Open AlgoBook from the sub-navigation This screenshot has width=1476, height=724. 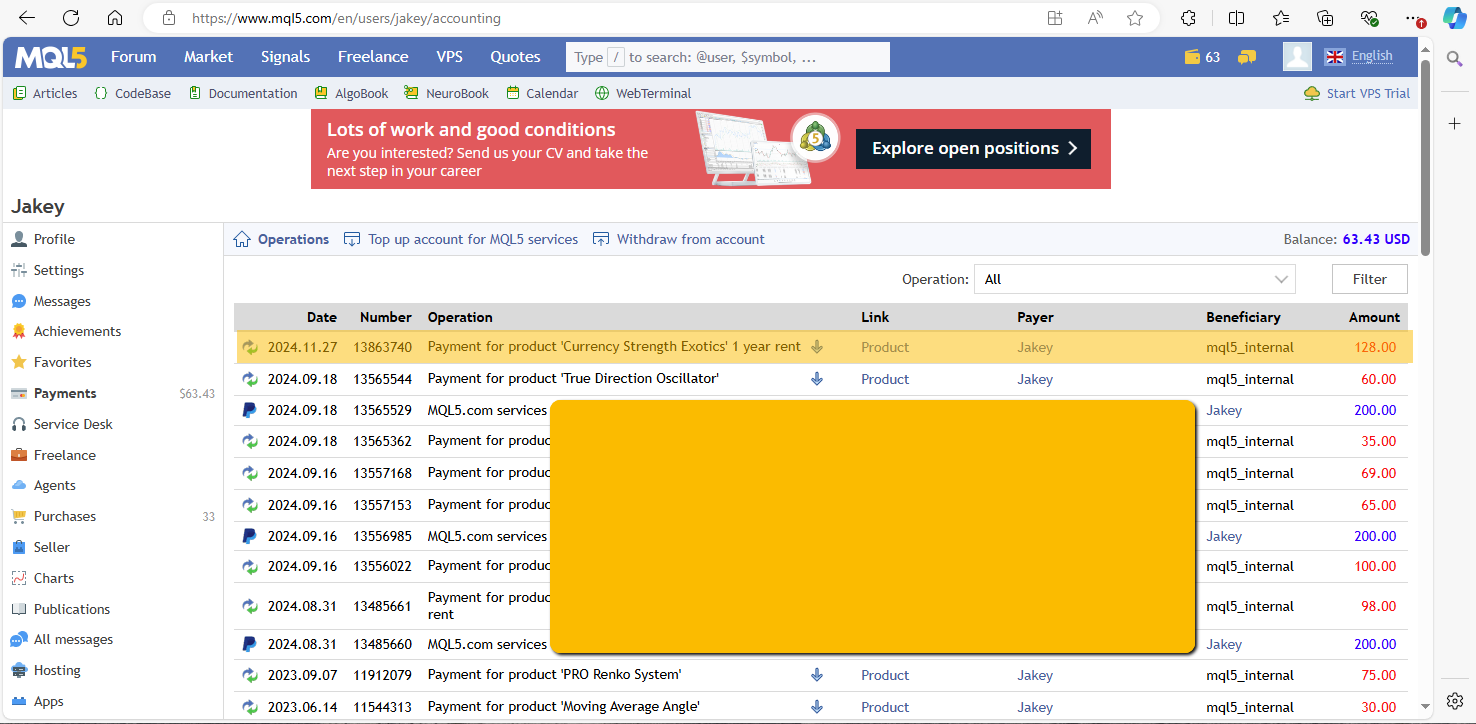pos(351,93)
